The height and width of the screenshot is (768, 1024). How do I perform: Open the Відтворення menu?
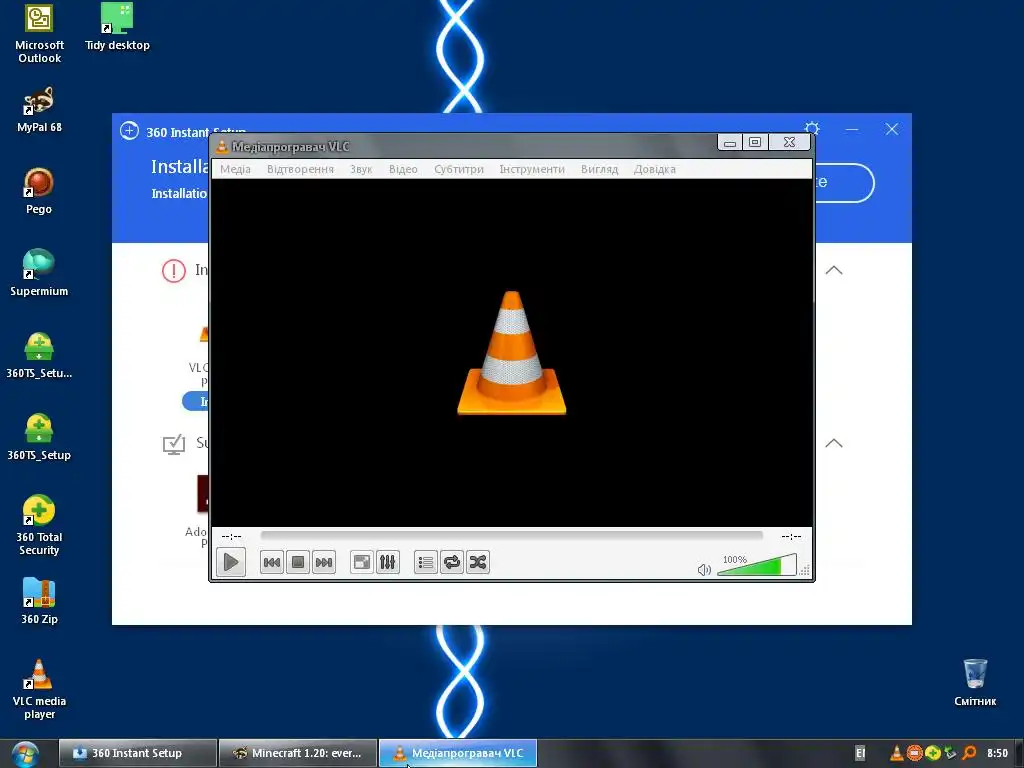300,169
